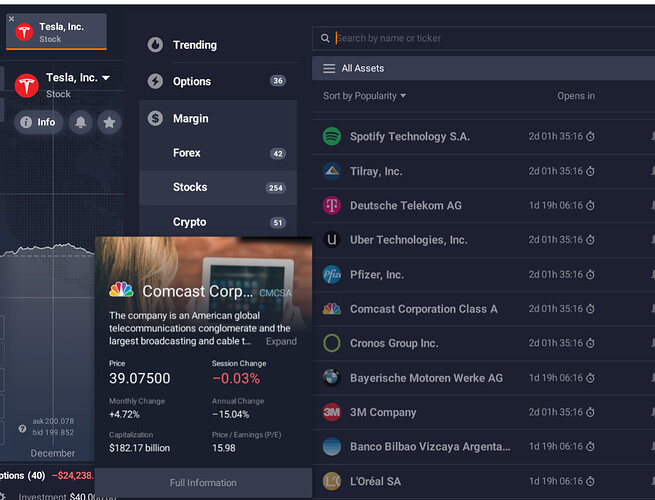Image resolution: width=655 pixels, height=500 pixels.
Task: Select Forex under Margin
Action: click(218, 153)
